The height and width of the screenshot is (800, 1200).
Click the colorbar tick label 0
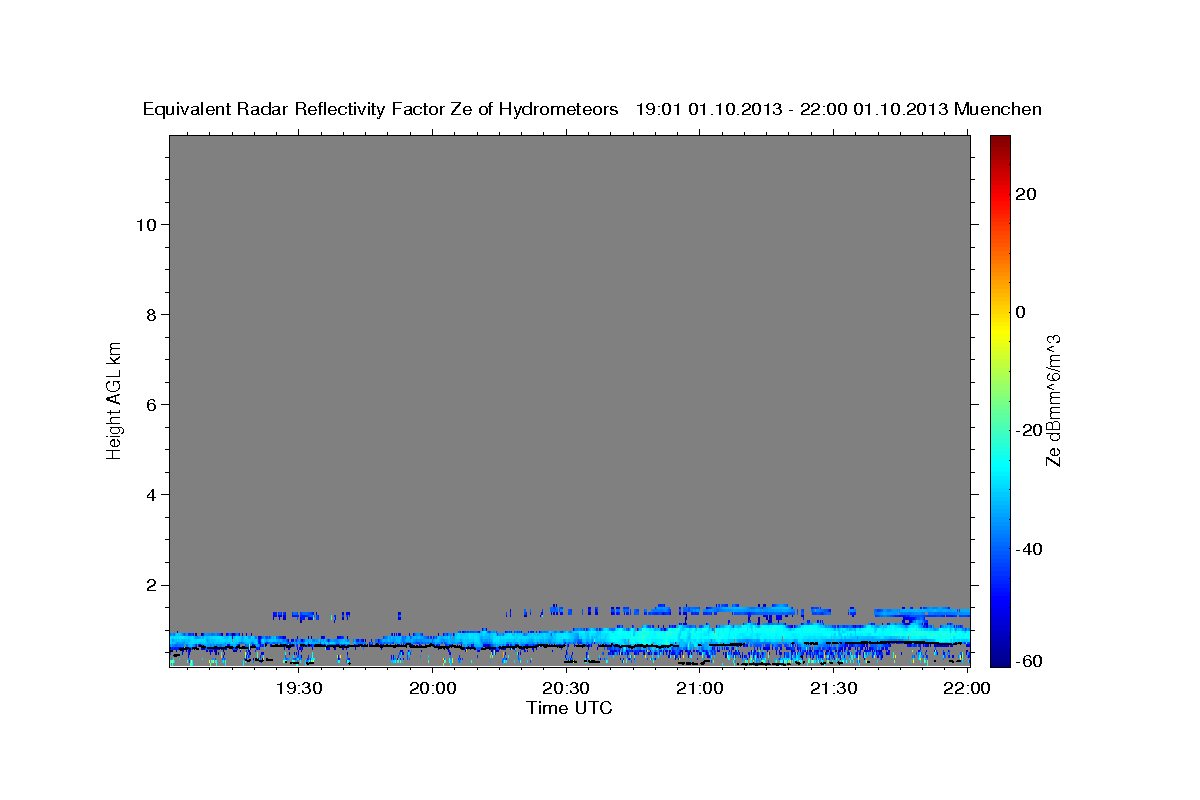point(1021,312)
